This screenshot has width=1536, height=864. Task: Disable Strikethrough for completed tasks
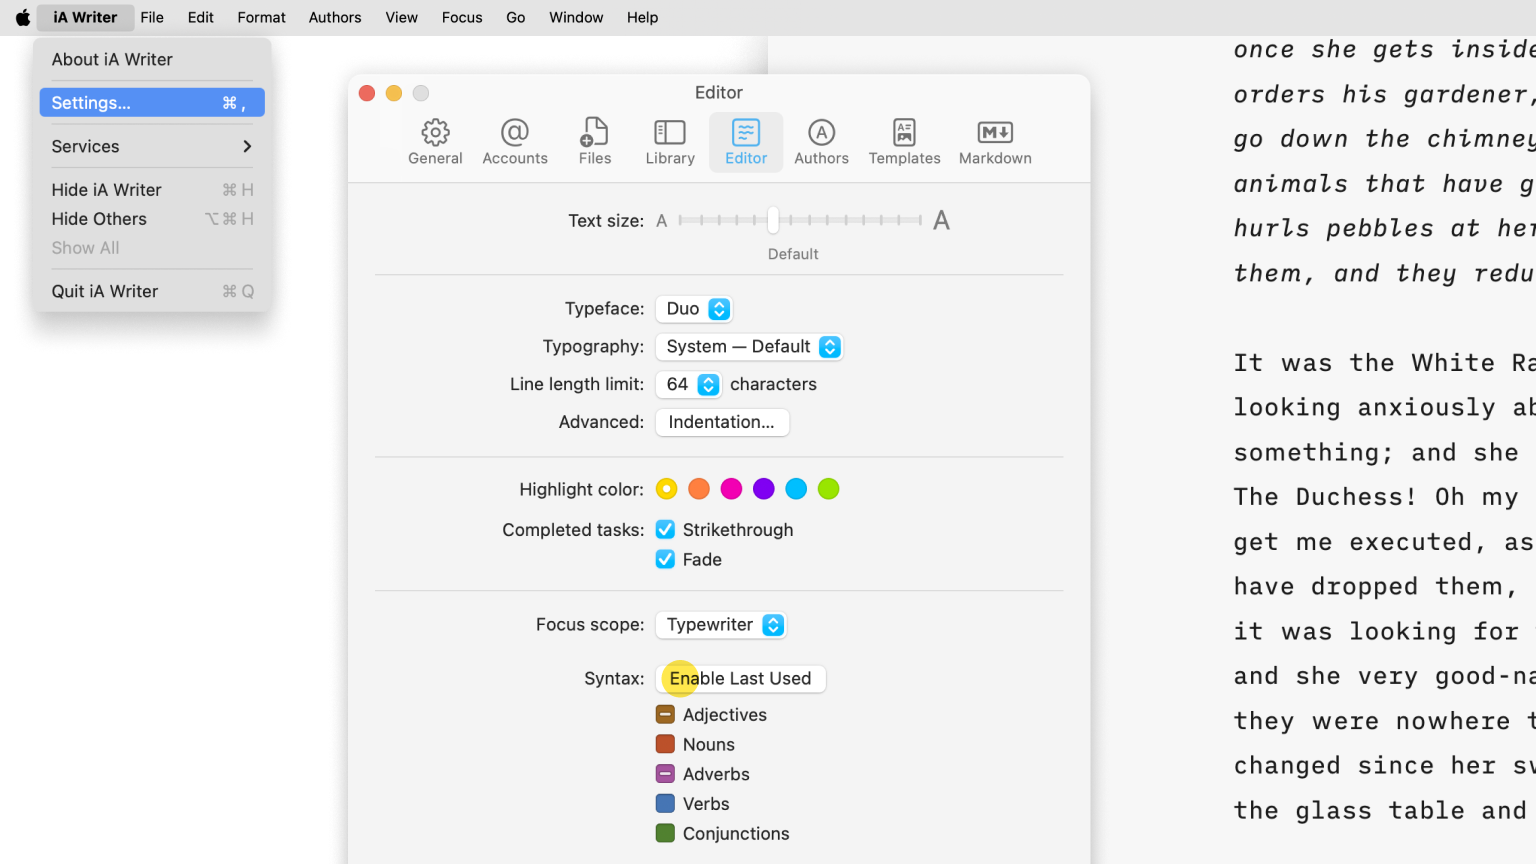665,529
